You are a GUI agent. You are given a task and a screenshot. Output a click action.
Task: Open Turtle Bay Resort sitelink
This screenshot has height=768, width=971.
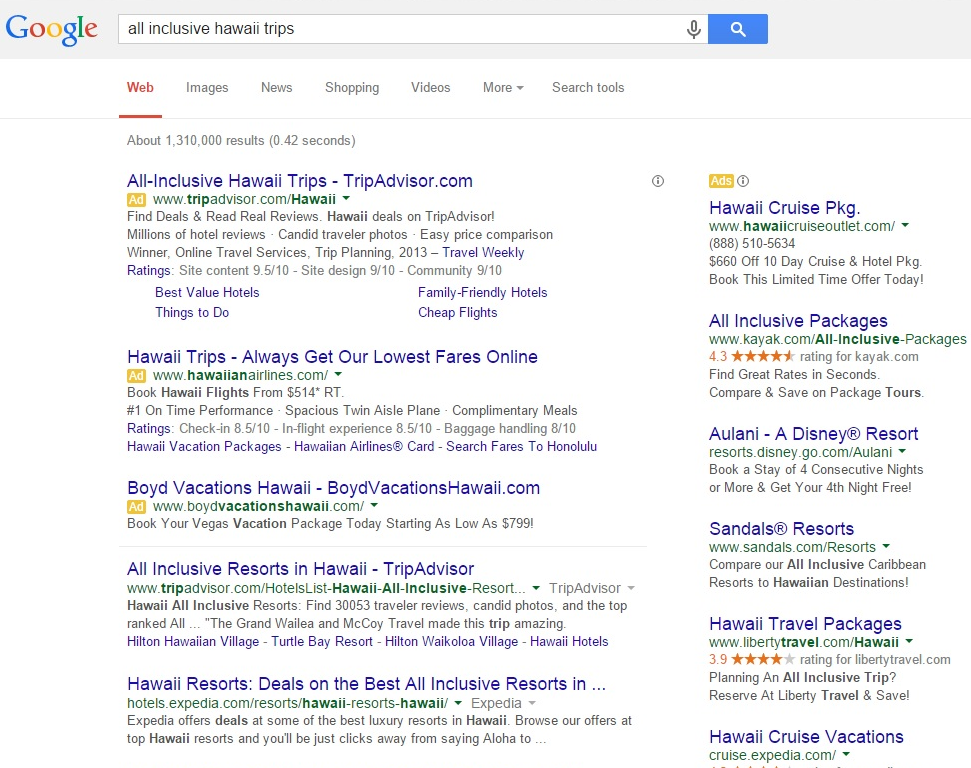[x=322, y=642]
